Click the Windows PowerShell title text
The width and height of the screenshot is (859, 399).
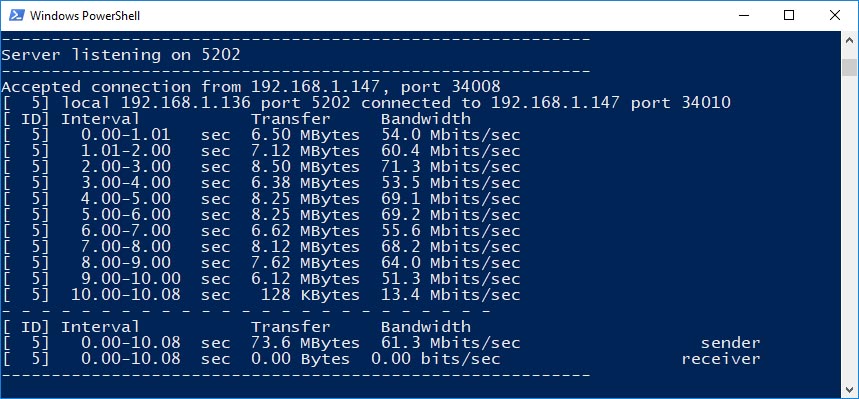85,16
